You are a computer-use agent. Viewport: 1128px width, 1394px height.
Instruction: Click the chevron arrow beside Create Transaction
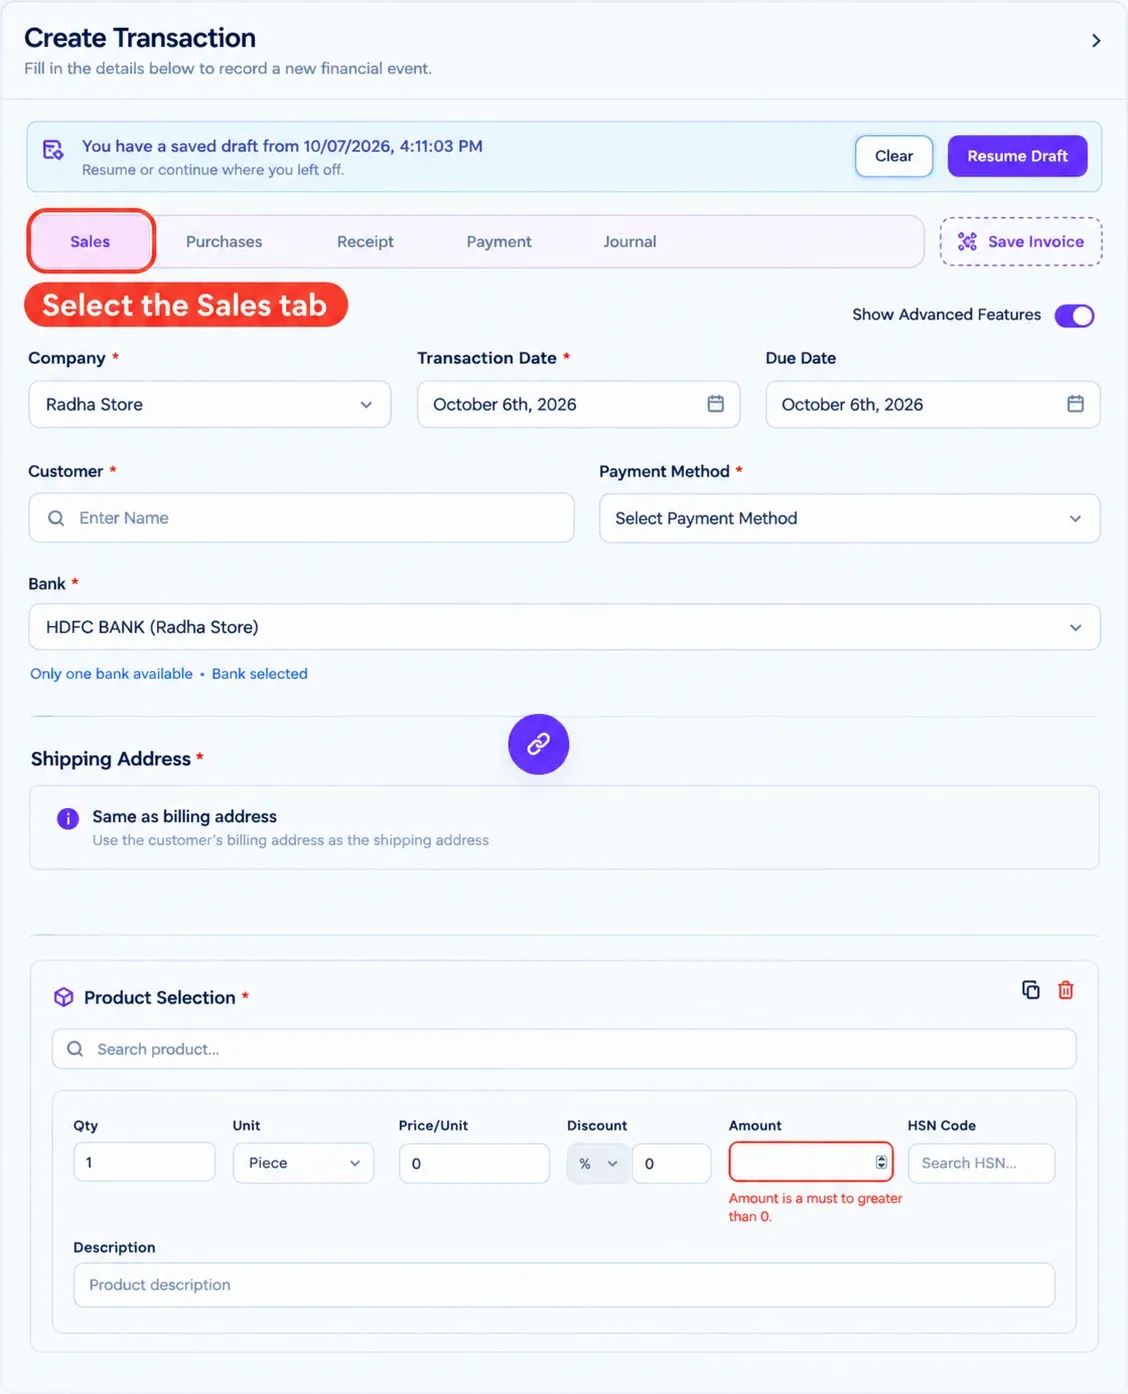click(1096, 41)
